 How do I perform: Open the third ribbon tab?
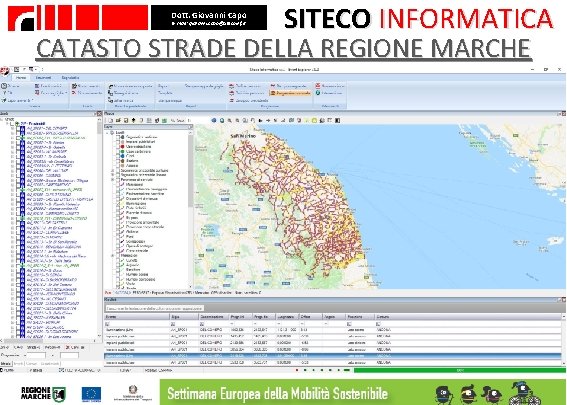70,78
